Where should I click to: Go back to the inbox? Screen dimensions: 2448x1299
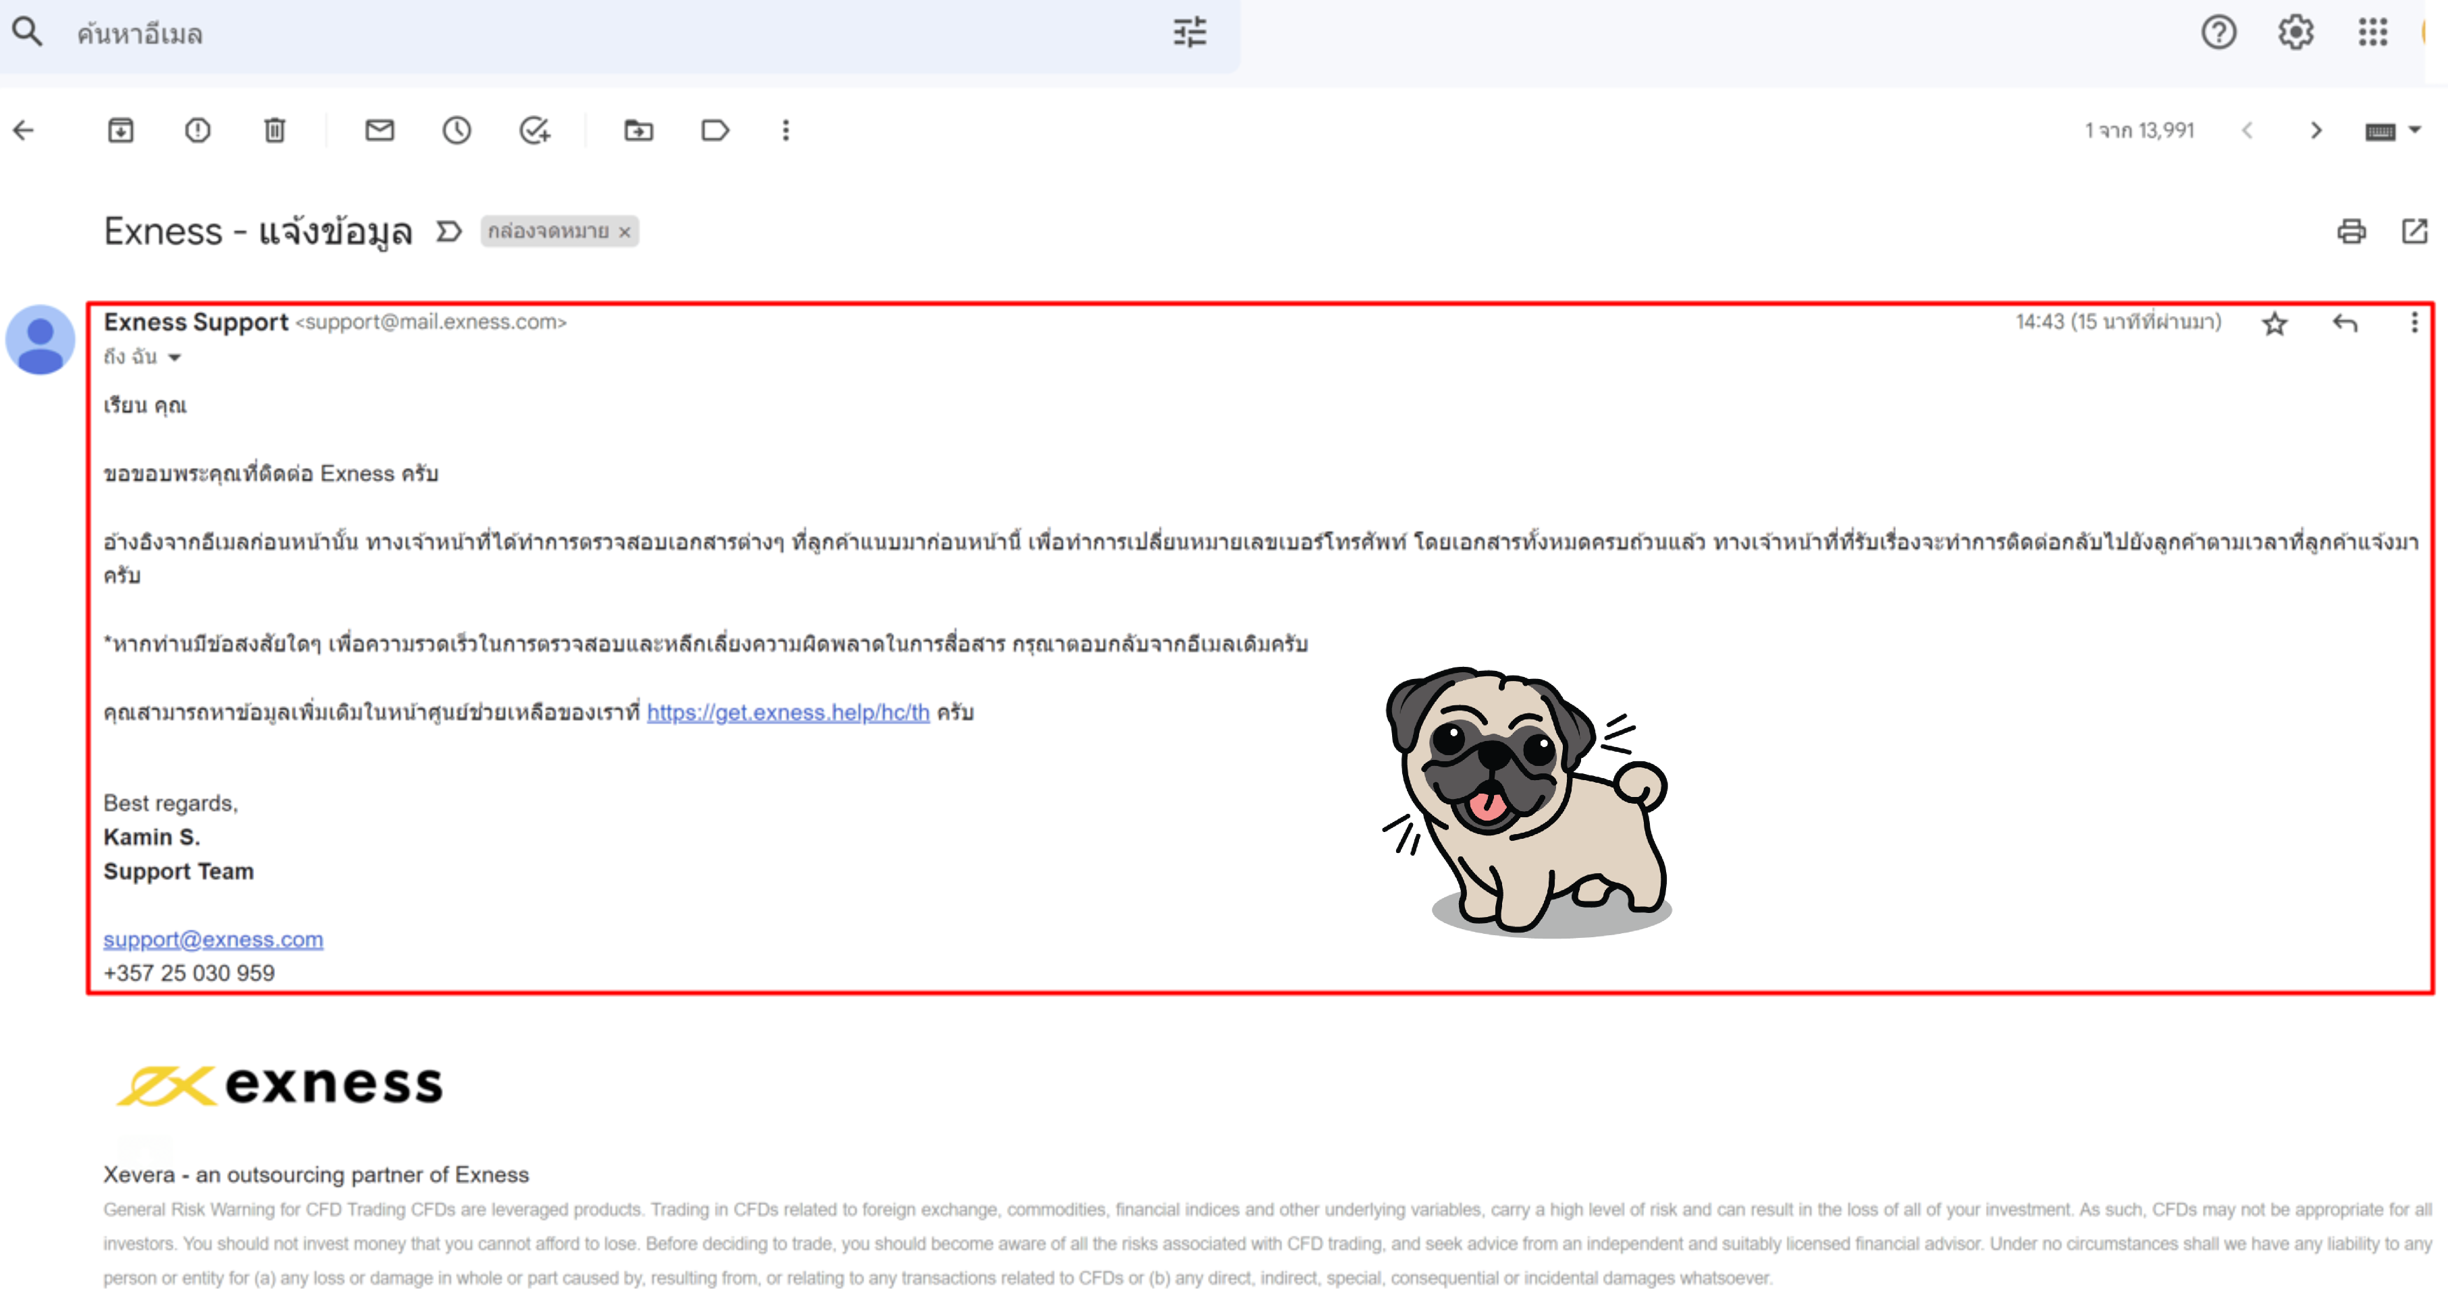coord(24,130)
